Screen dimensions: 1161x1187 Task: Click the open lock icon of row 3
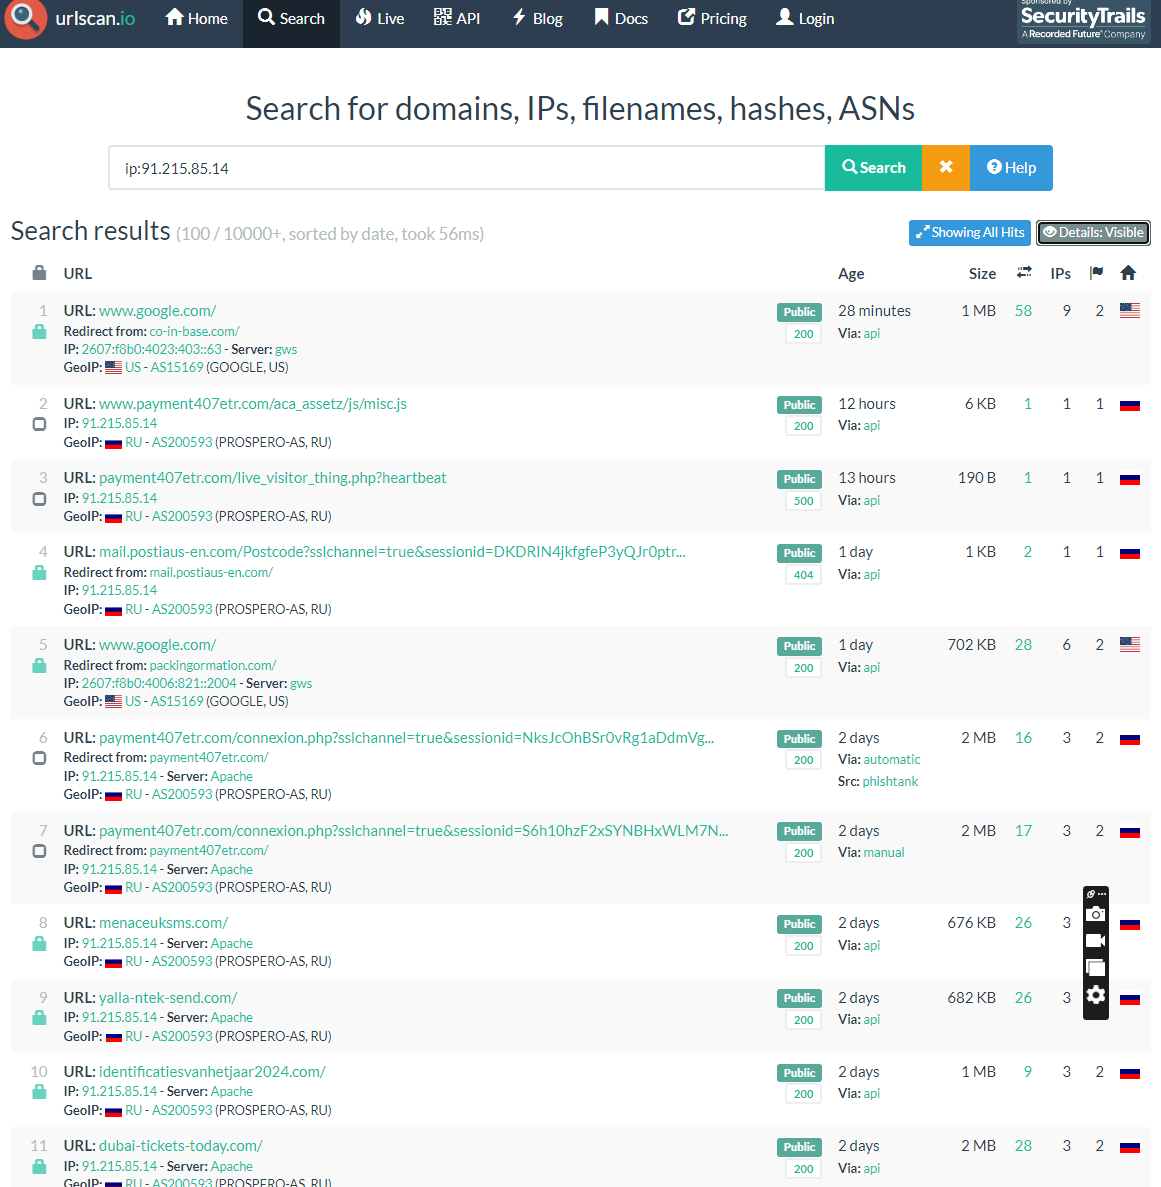[x=39, y=499]
